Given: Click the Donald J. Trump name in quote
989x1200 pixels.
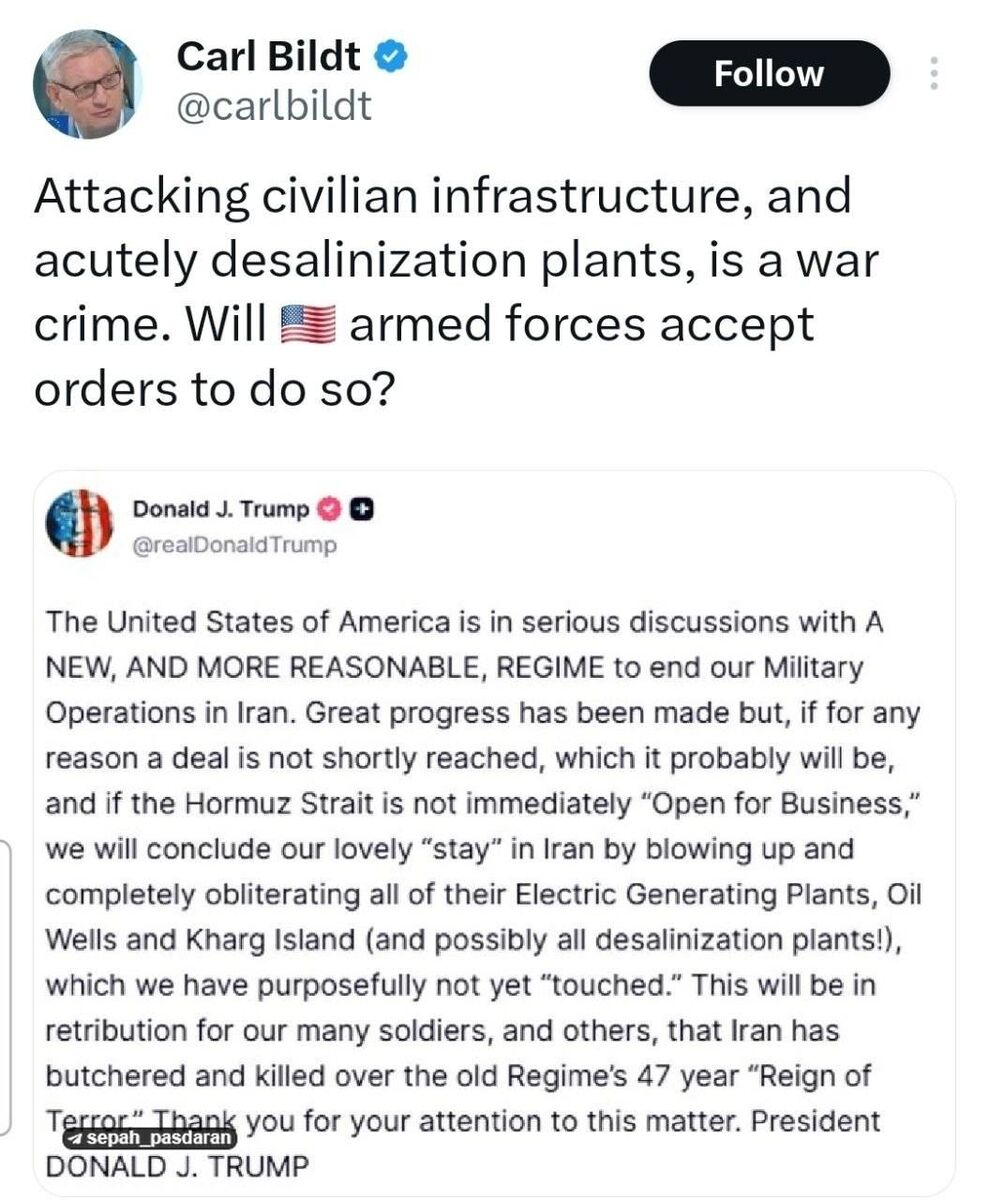Looking at the screenshot, I should [x=221, y=509].
